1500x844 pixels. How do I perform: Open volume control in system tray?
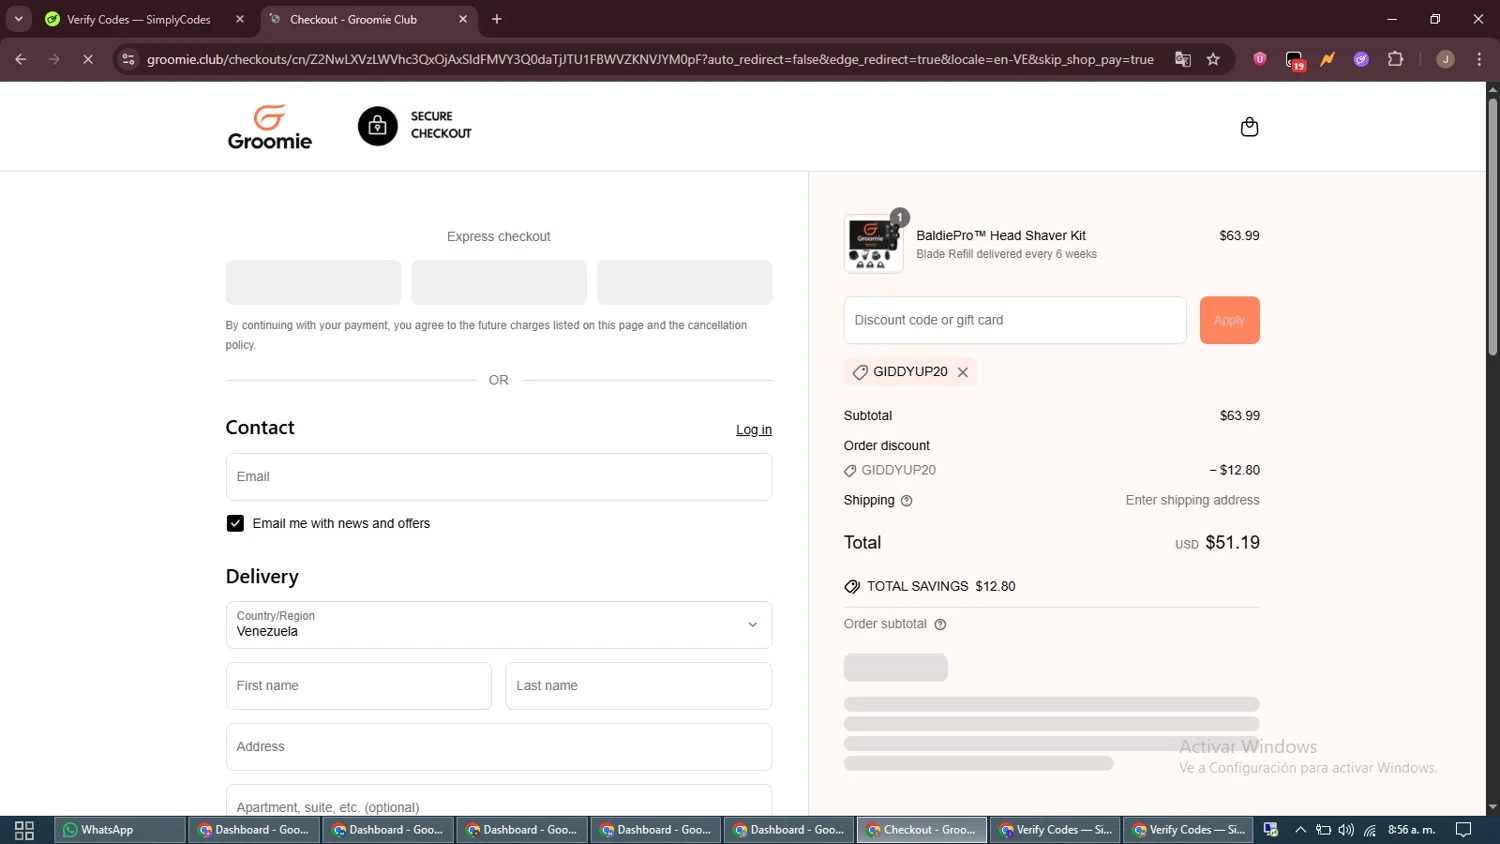1346,830
